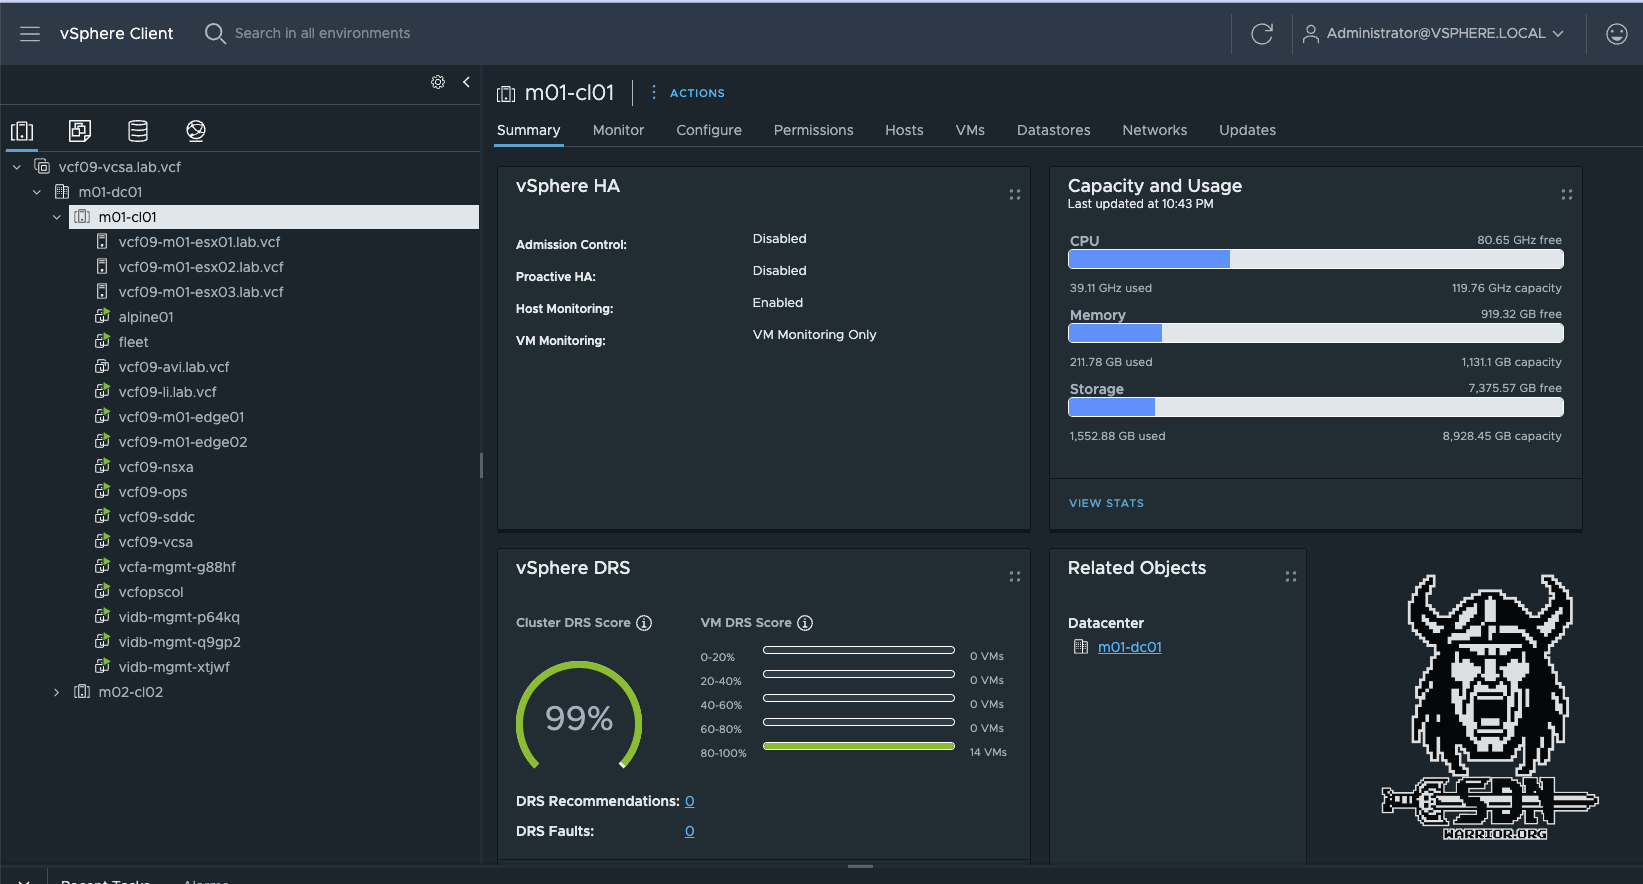Switch to the Configure tab
1643x884 pixels.
[708, 130]
